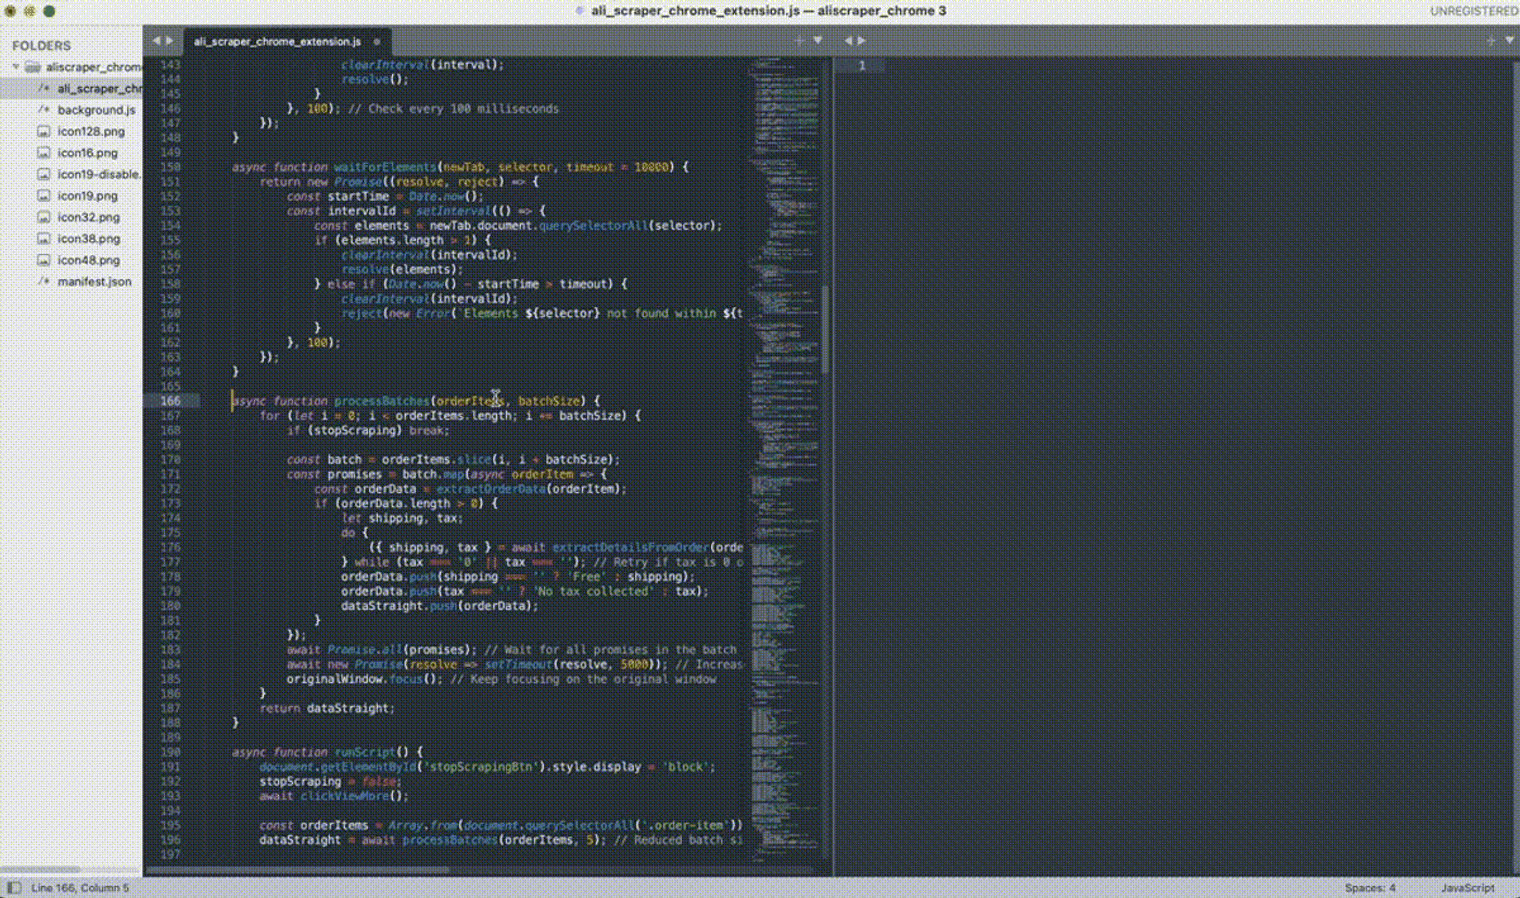Click the runScript function name on line 190
The image size is (1520, 898).
pyautogui.click(x=364, y=752)
